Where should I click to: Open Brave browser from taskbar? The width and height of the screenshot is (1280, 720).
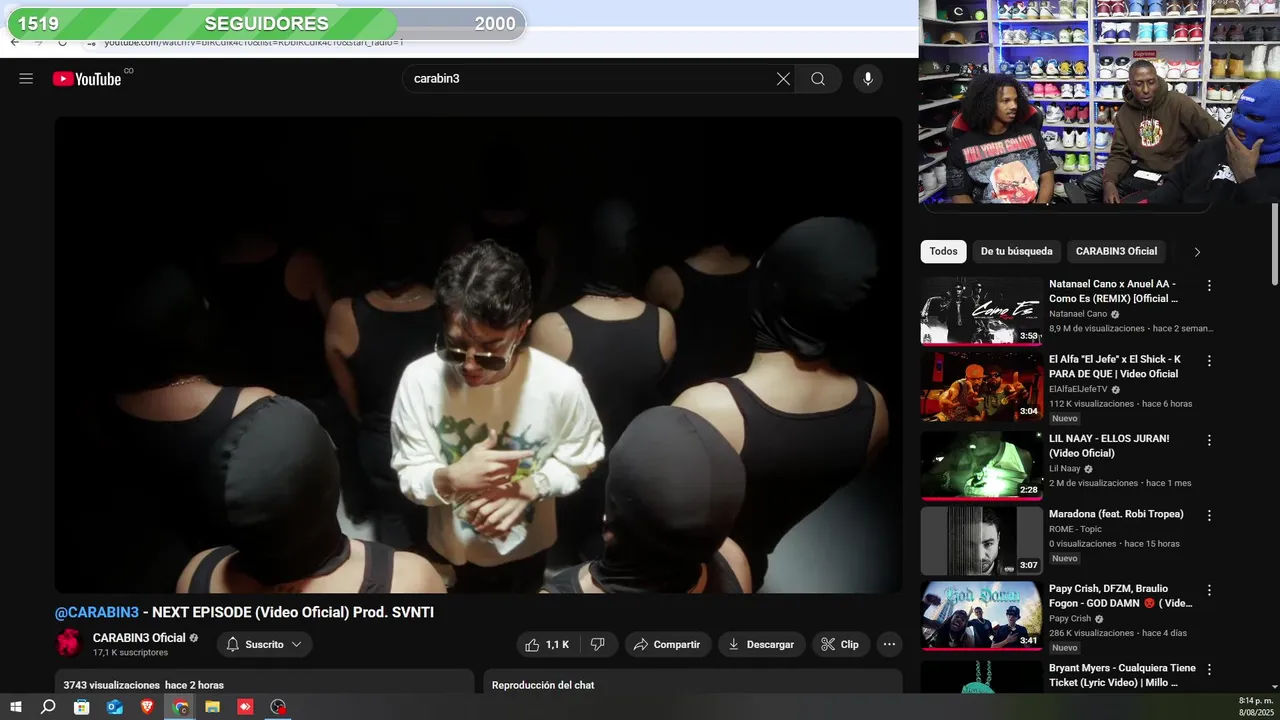point(148,707)
